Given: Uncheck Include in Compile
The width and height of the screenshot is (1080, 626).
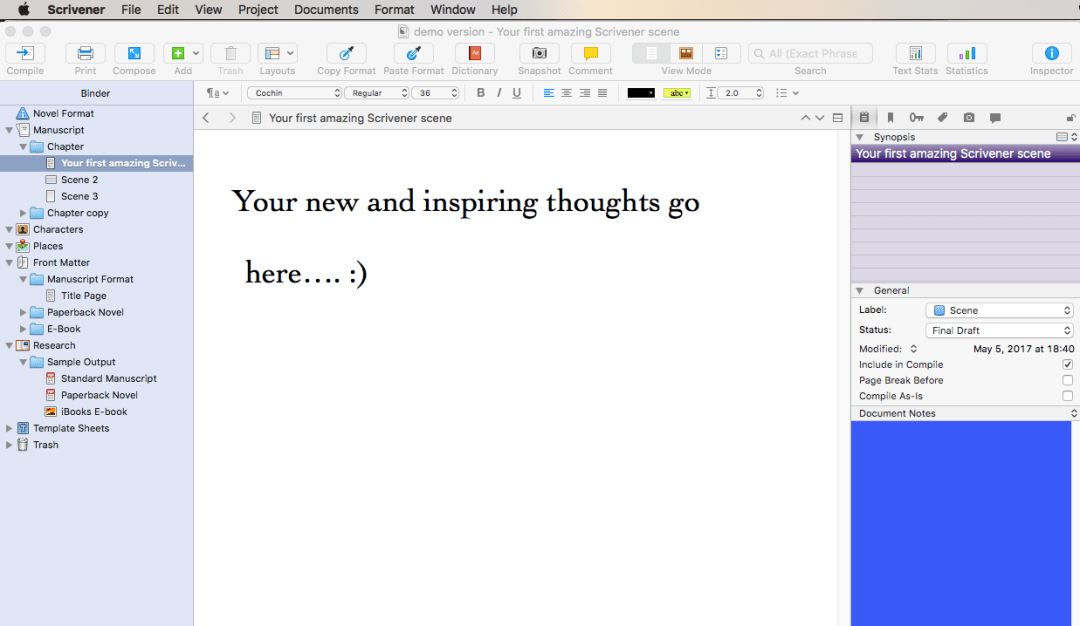Looking at the screenshot, I should tap(1068, 365).
